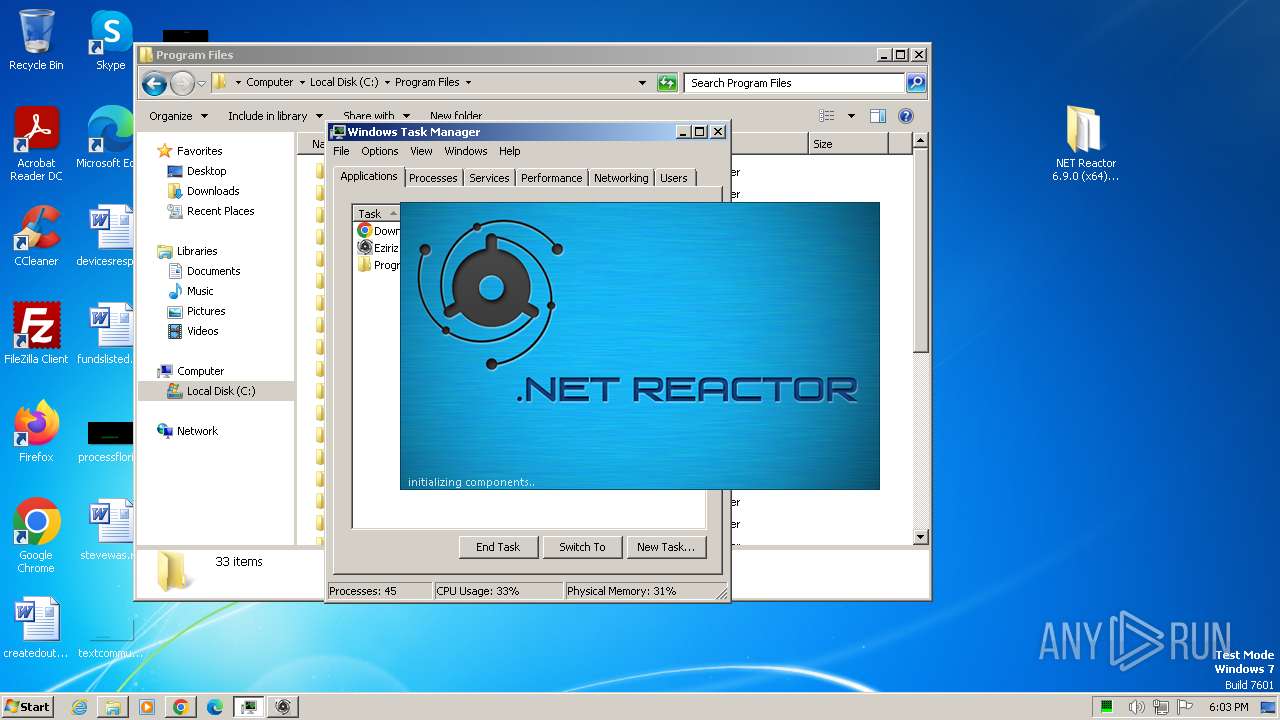Viewport: 1280px width, 720px height.
Task: Click the Forward arrow in Program Files window
Action: point(182,83)
